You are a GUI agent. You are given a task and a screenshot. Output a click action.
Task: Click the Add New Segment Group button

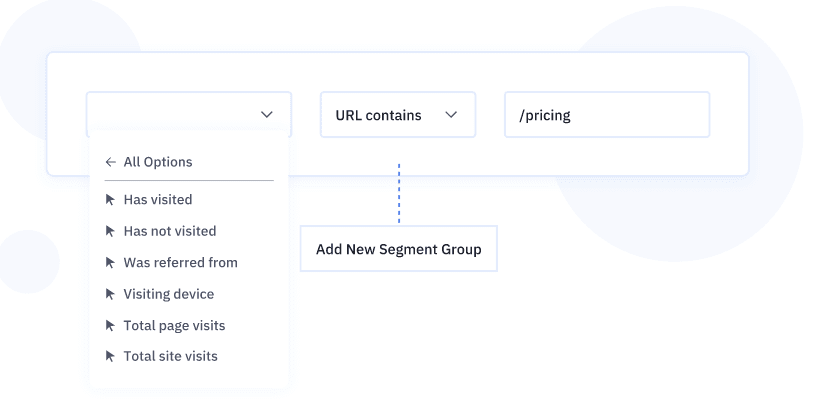point(398,249)
